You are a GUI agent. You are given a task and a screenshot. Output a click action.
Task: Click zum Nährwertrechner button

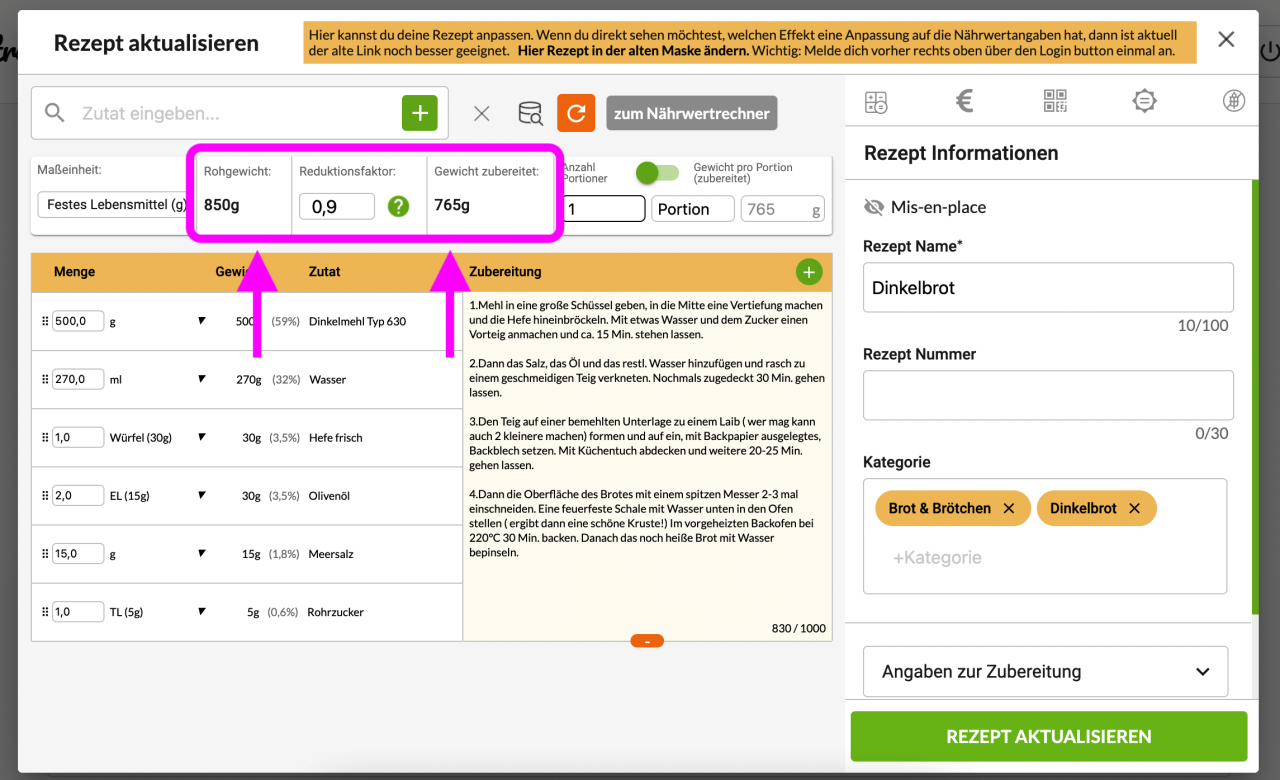692,113
